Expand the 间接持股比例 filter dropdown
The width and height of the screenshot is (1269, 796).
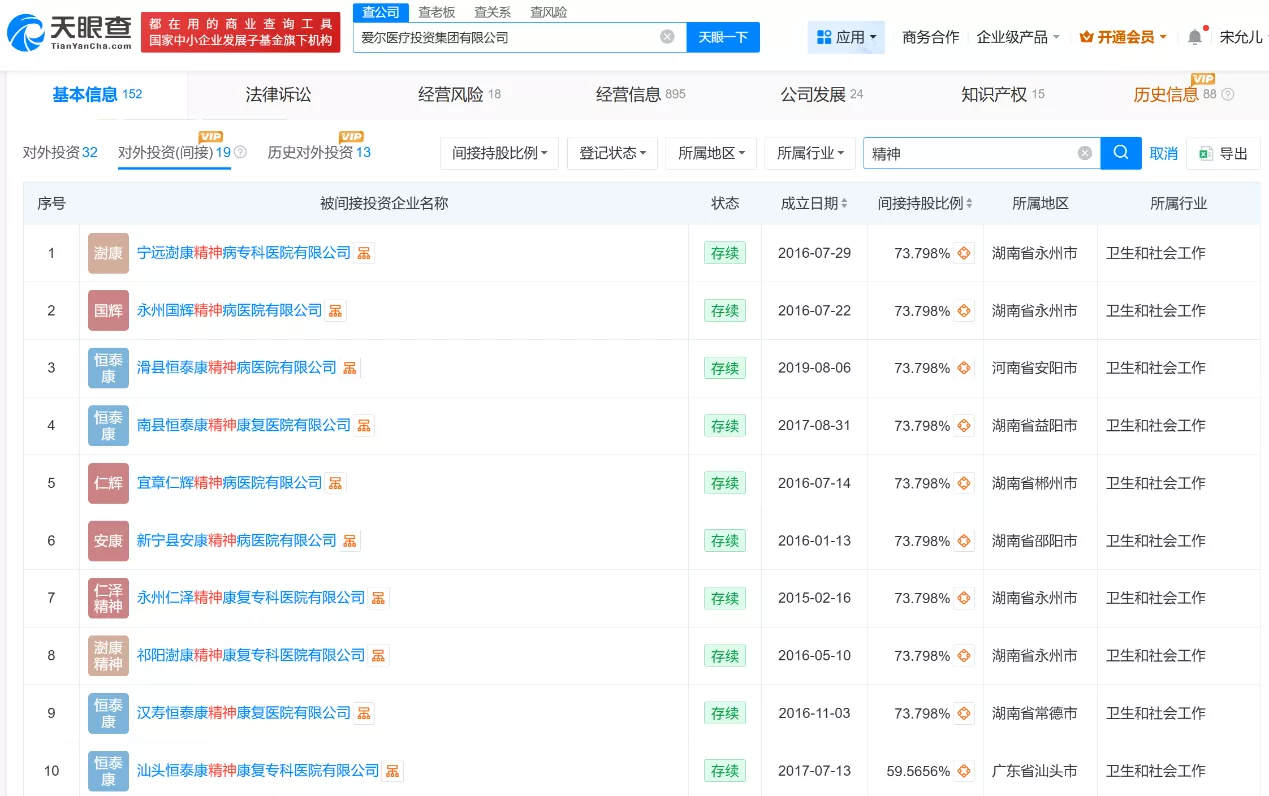coord(499,153)
